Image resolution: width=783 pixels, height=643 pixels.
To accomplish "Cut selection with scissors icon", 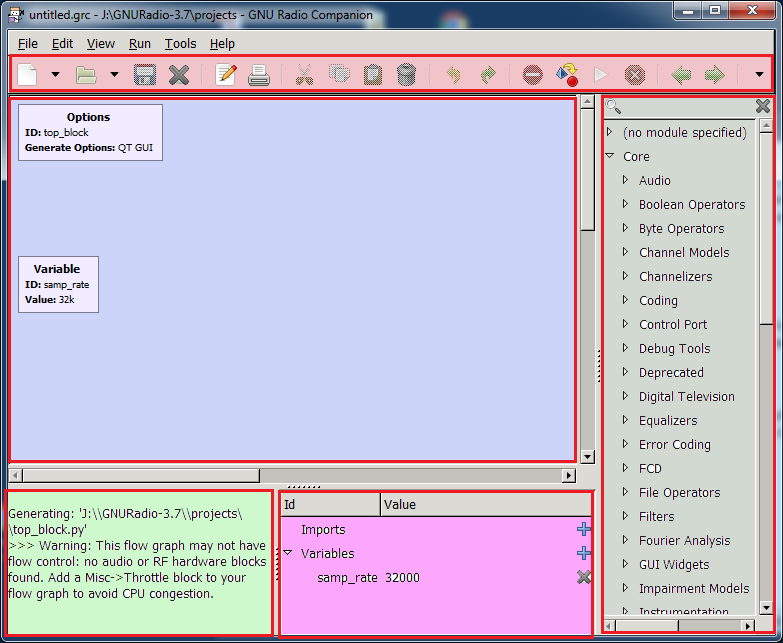I will [x=304, y=74].
